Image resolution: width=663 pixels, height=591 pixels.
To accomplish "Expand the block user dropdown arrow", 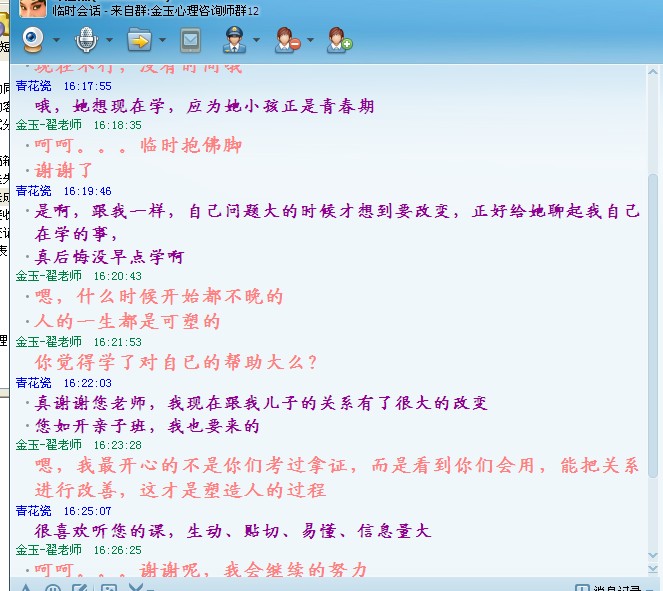I will 310,42.
